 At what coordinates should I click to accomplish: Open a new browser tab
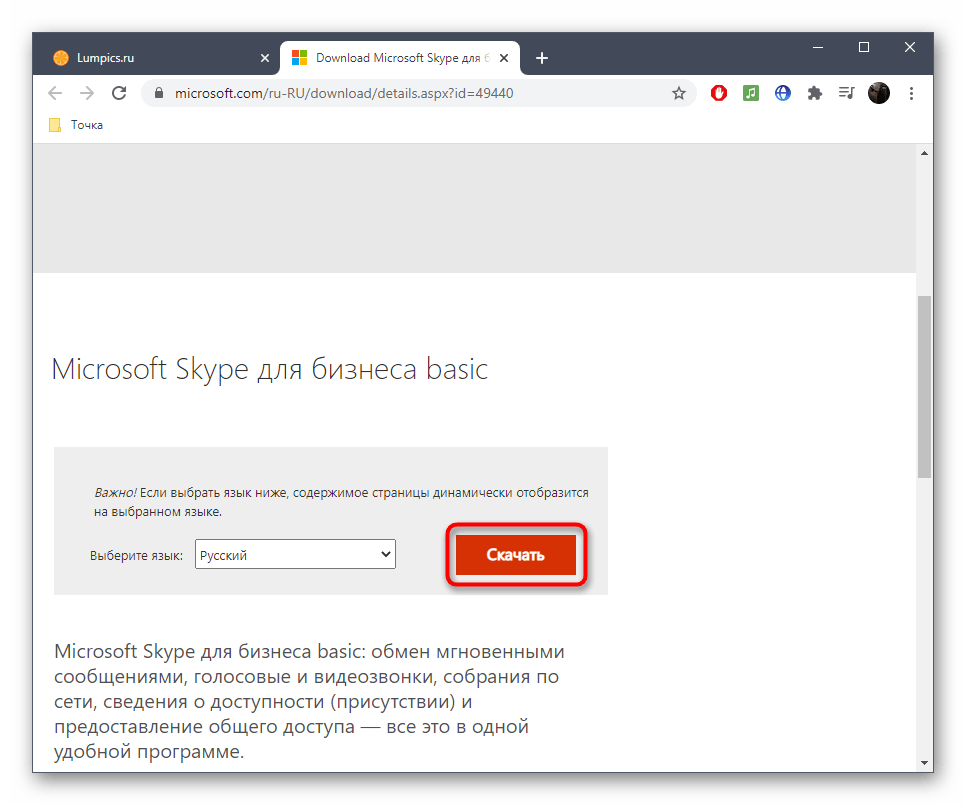542,58
